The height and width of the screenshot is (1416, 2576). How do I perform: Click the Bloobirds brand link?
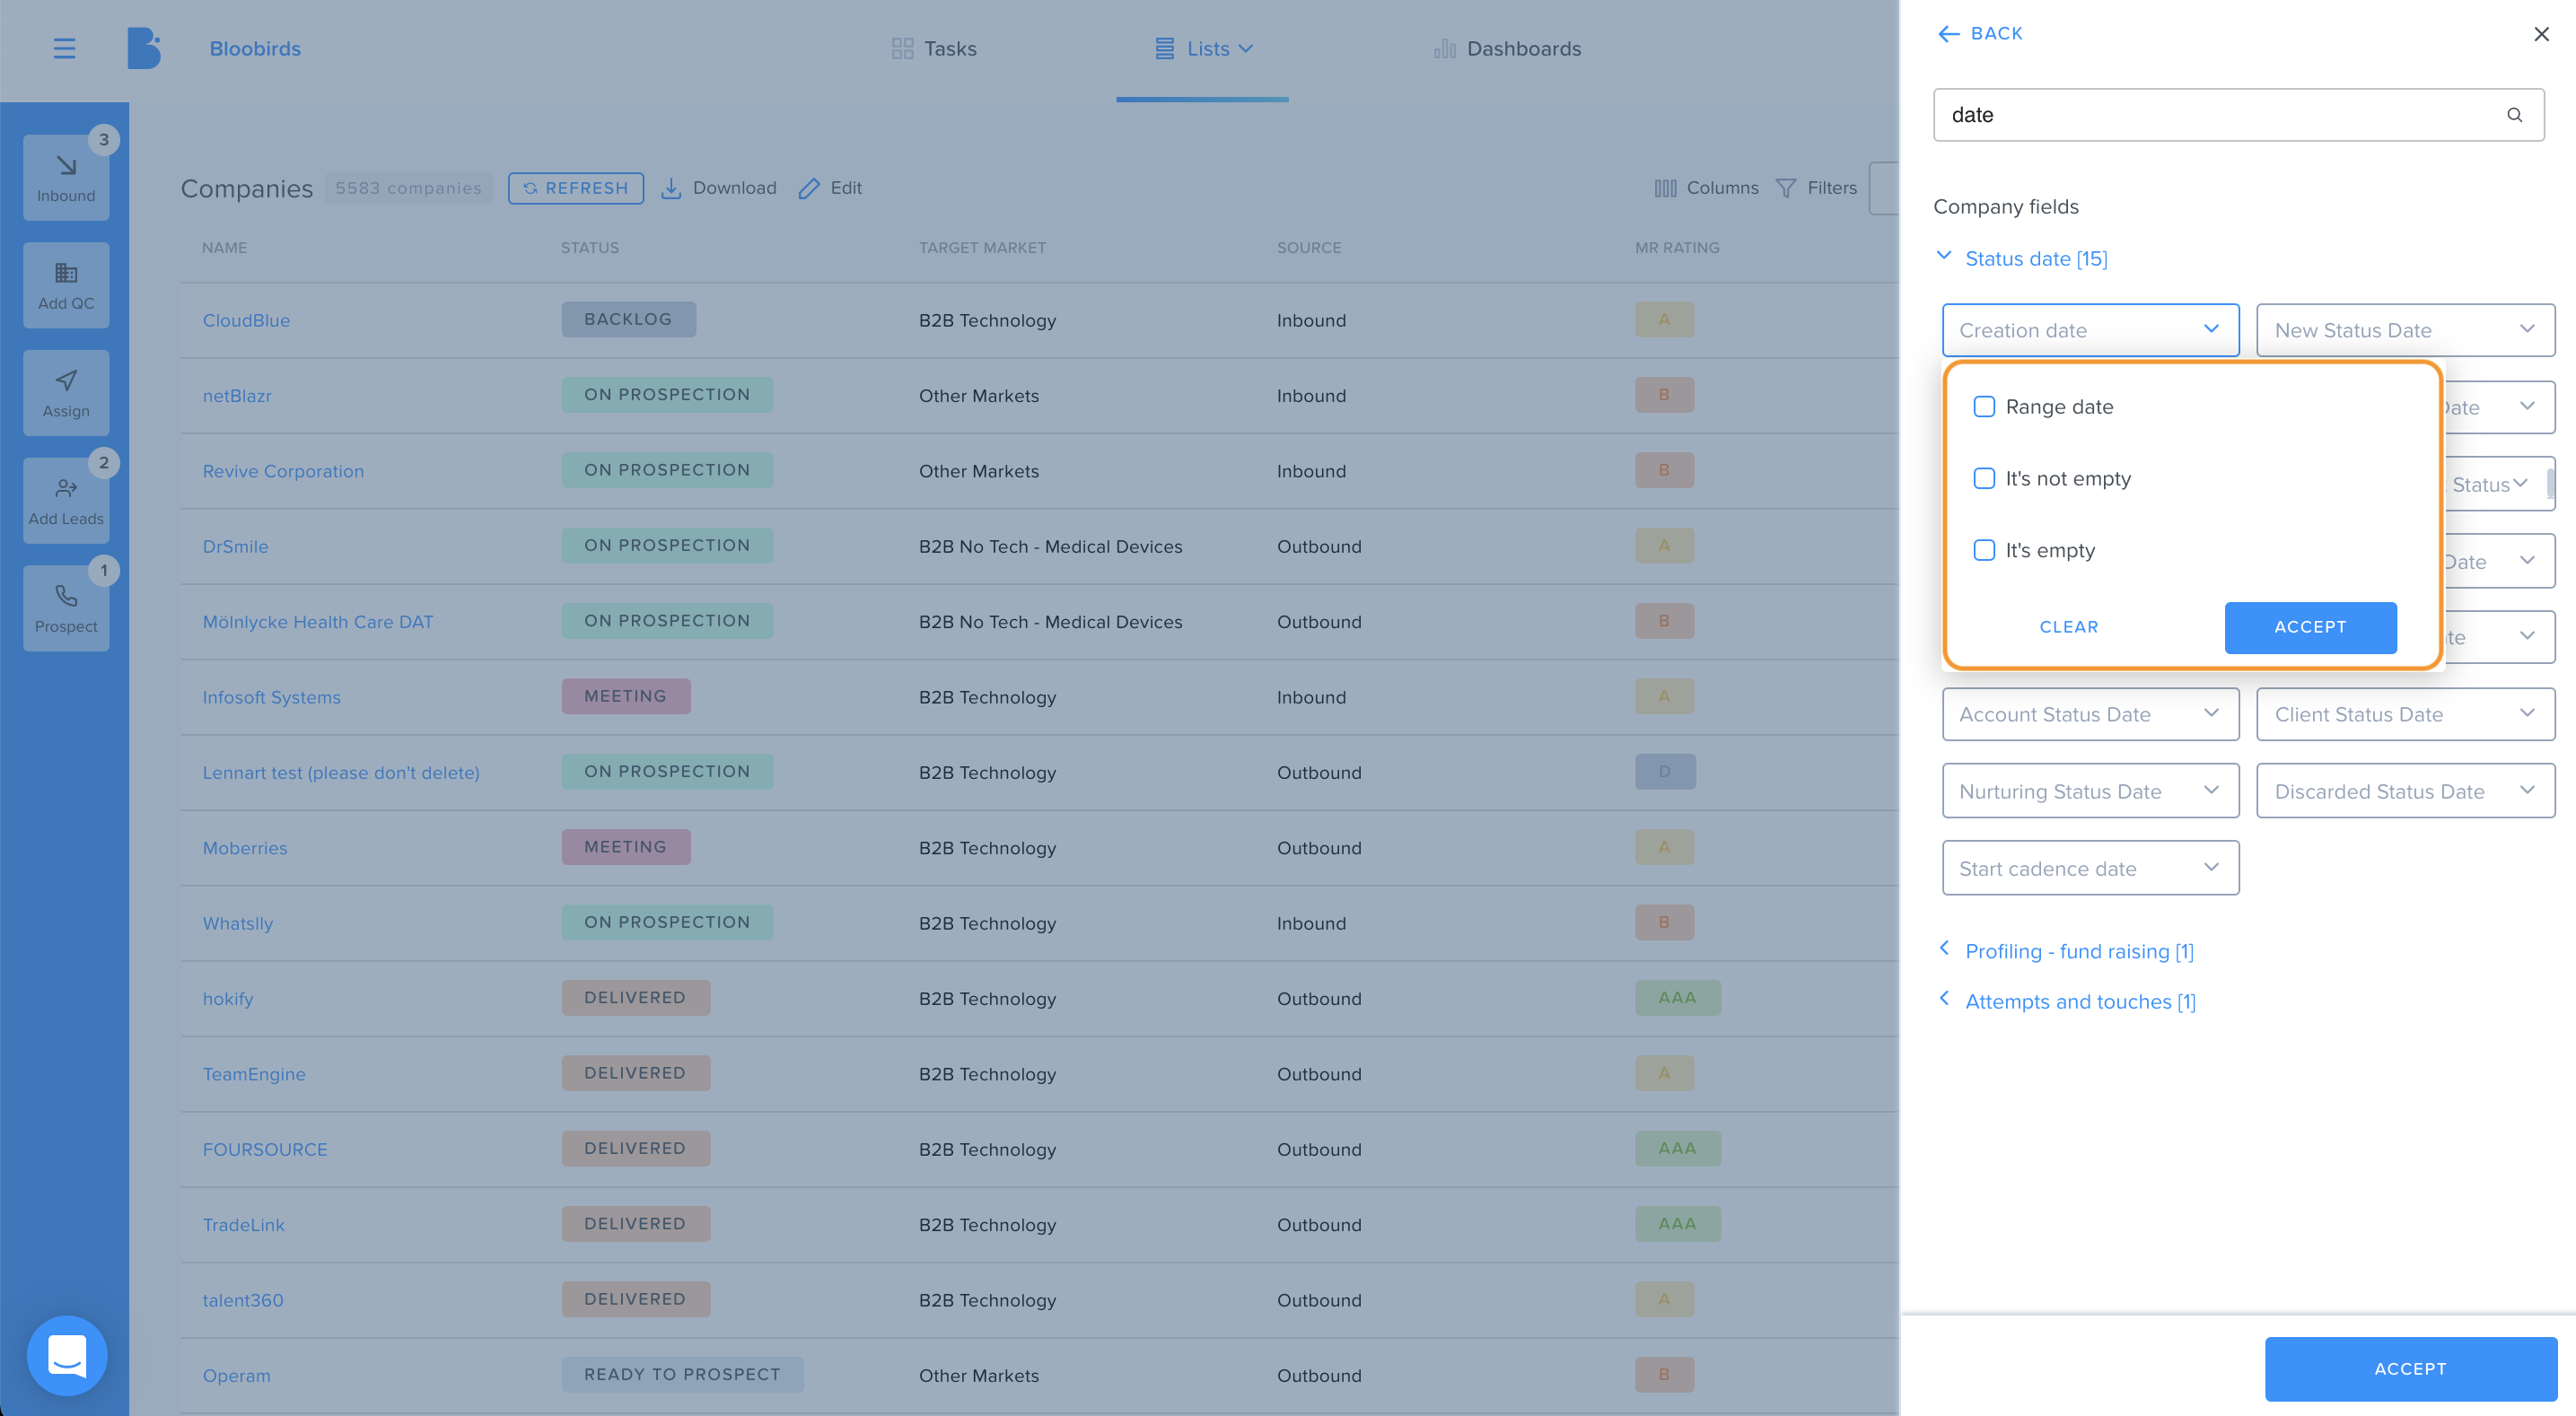pyautogui.click(x=255, y=48)
